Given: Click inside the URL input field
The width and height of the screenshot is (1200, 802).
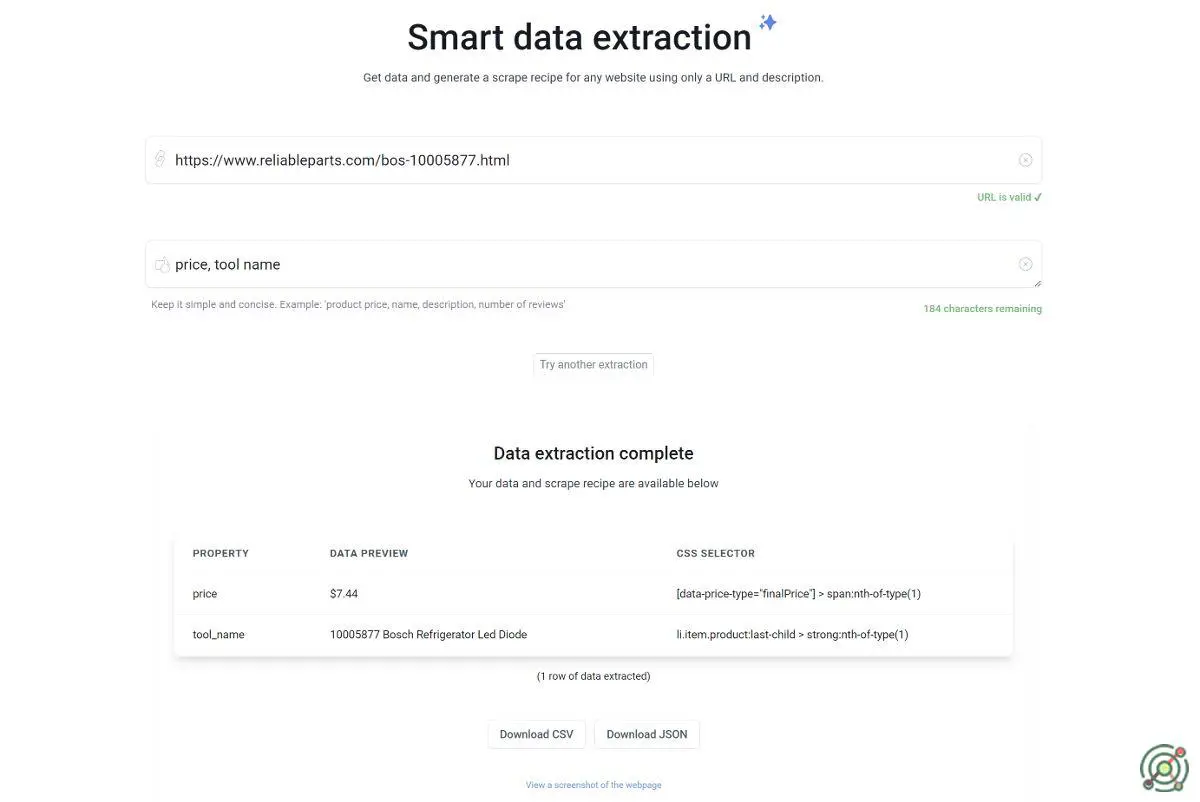Looking at the screenshot, I should click(x=590, y=160).
